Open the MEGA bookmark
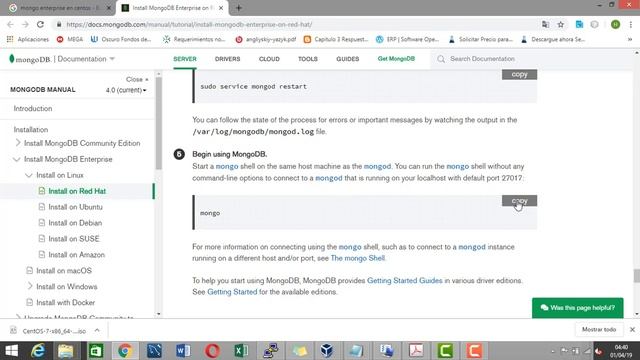 70,39
